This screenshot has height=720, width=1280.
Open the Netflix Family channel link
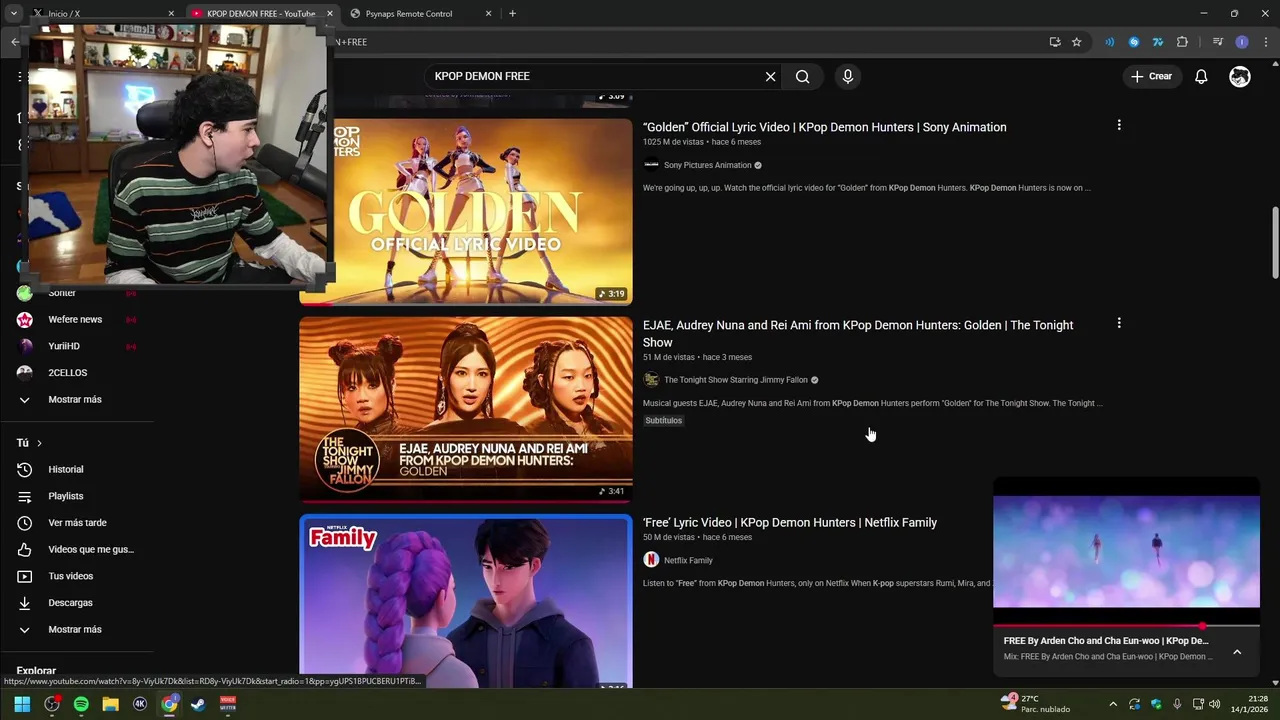(688, 560)
